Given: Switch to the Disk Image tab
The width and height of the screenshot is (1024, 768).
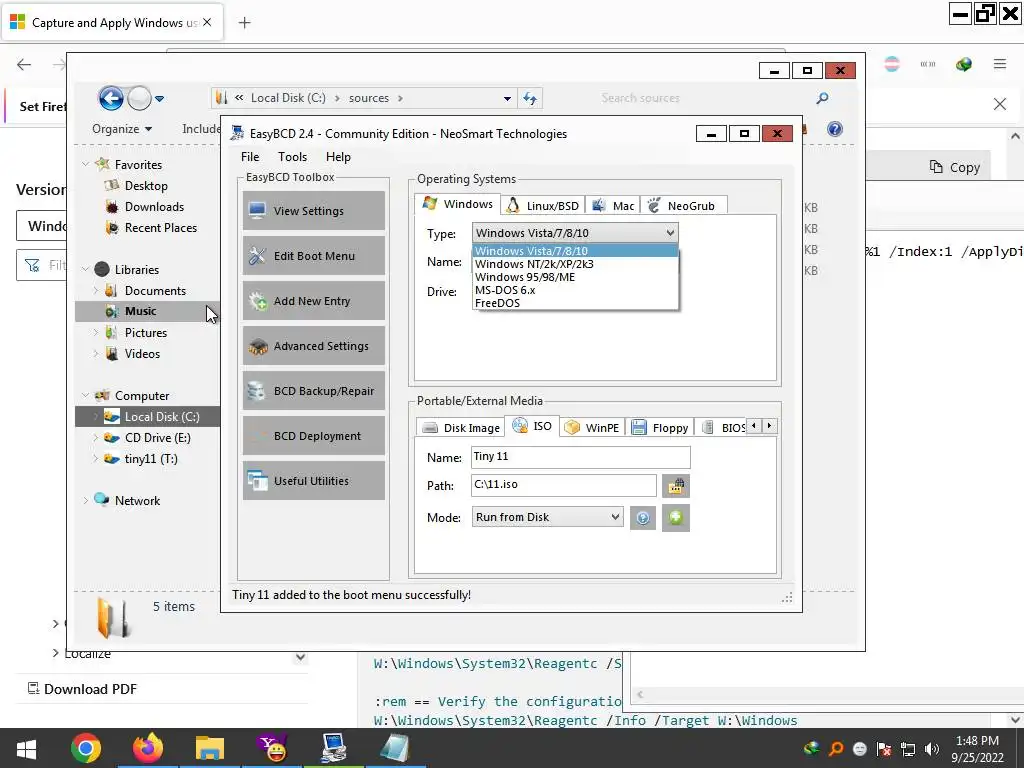Looking at the screenshot, I should 460,428.
